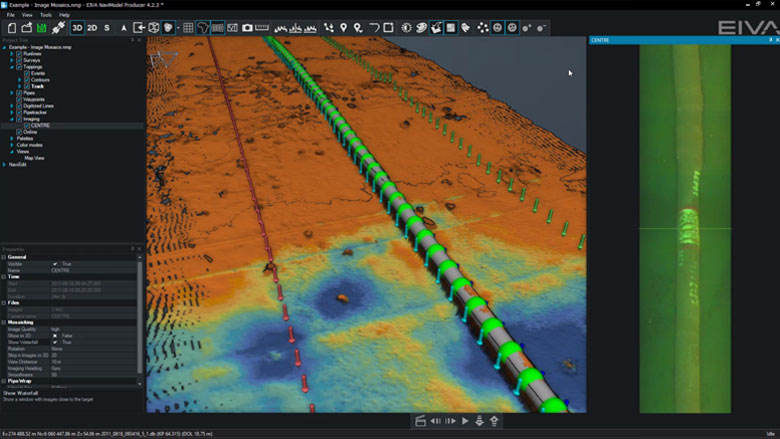Screen dimensions: 780x439
Task: Select the Map View tree item
Action: click(x=34, y=158)
